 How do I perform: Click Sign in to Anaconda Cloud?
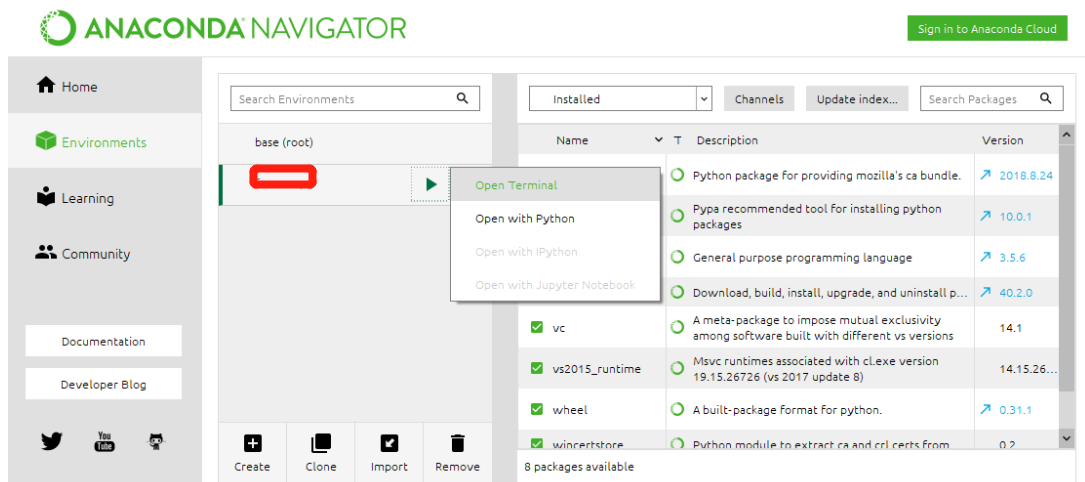(x=987, y=28)
